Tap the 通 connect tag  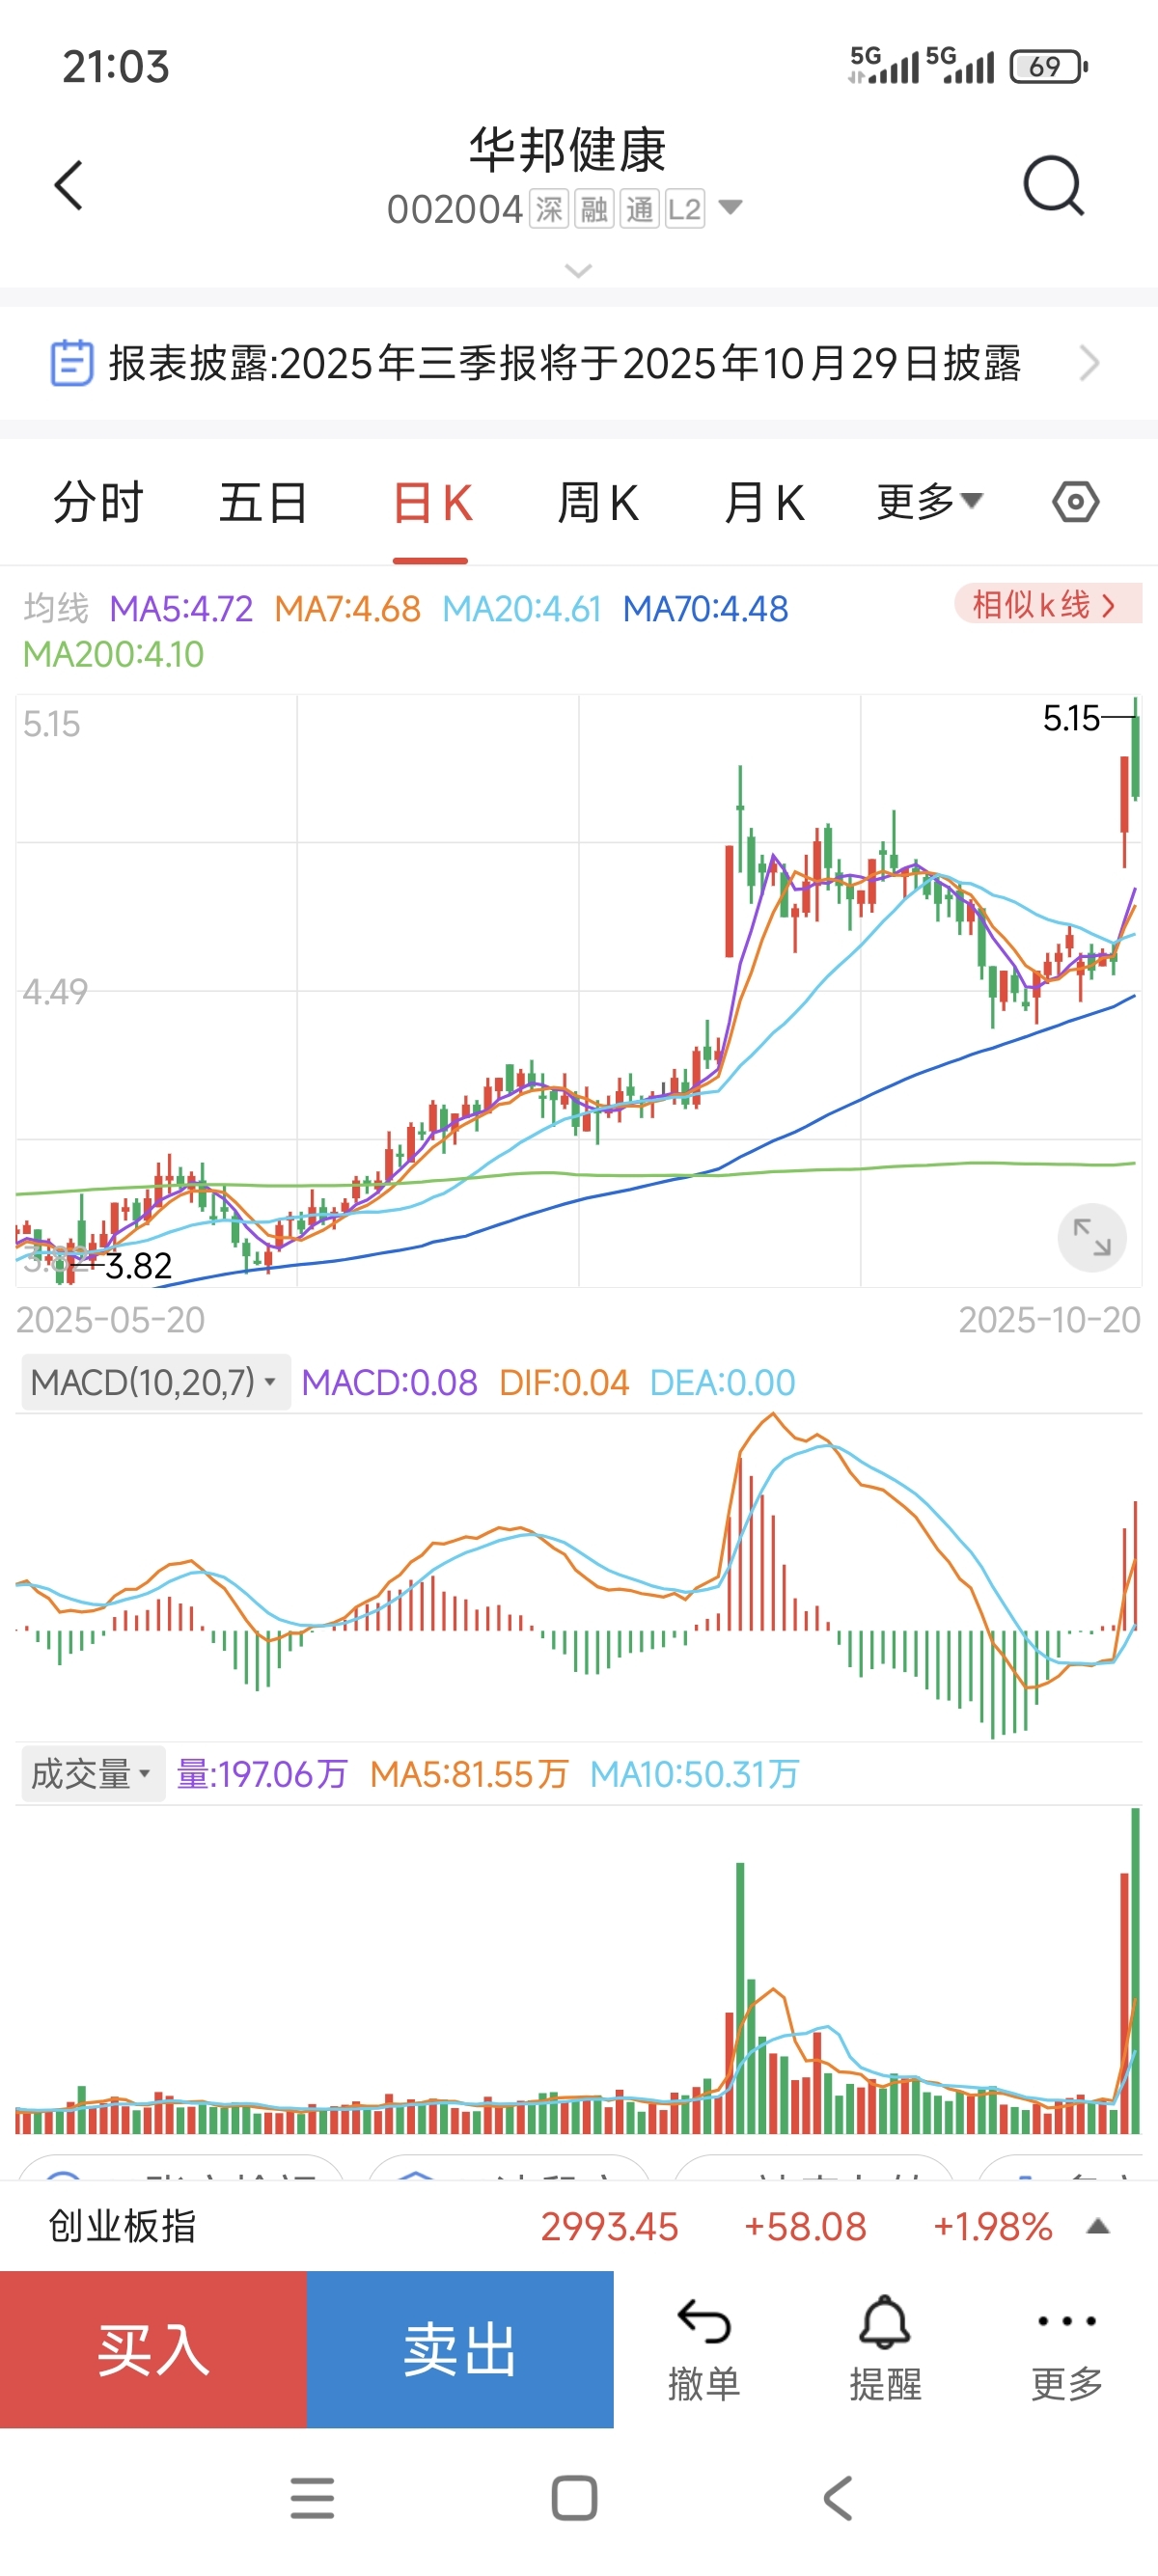[x=640, y=209]
